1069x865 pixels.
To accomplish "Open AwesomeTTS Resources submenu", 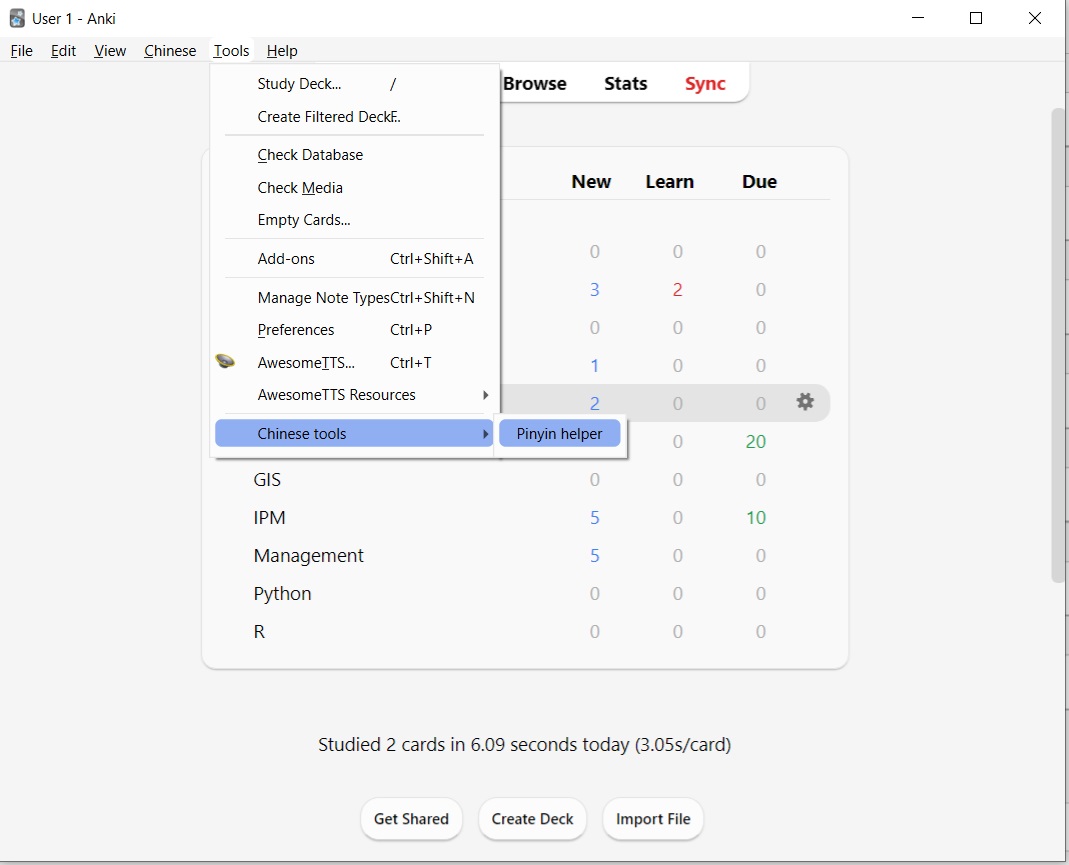I will pos(355,395).
